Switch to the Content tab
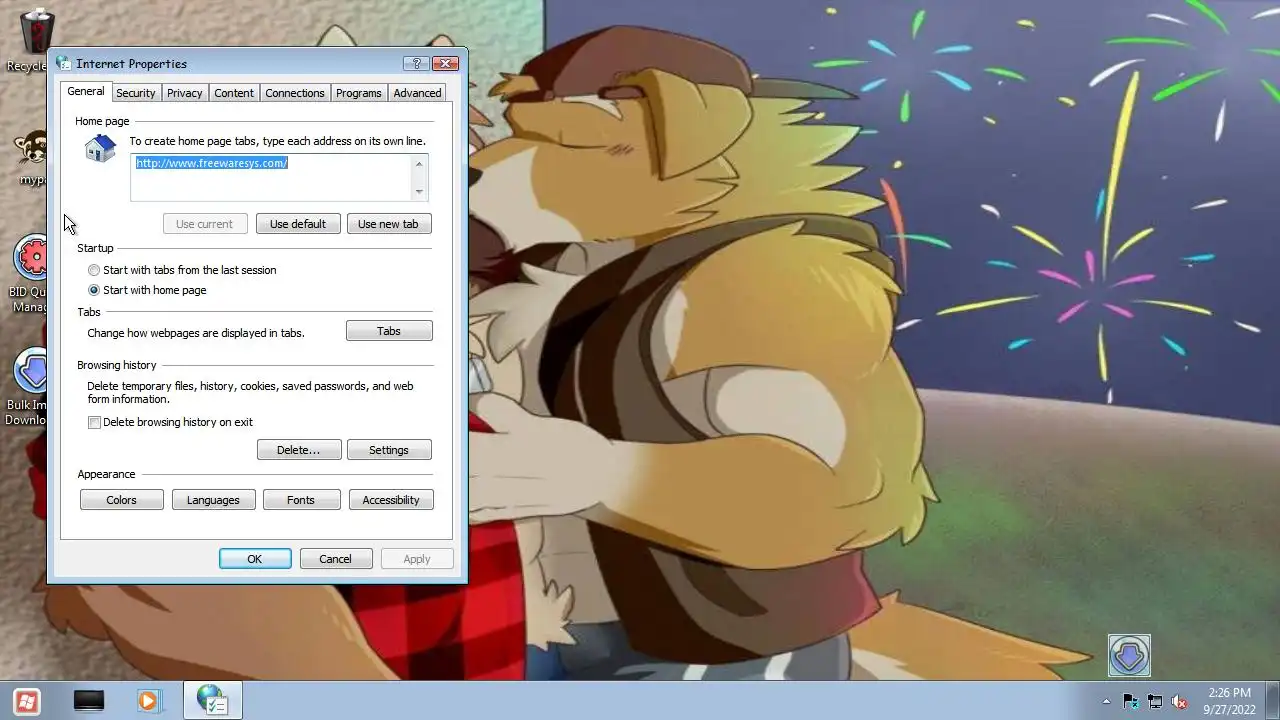The height and width of the screenshot is (720, 1280). [234, 93]
